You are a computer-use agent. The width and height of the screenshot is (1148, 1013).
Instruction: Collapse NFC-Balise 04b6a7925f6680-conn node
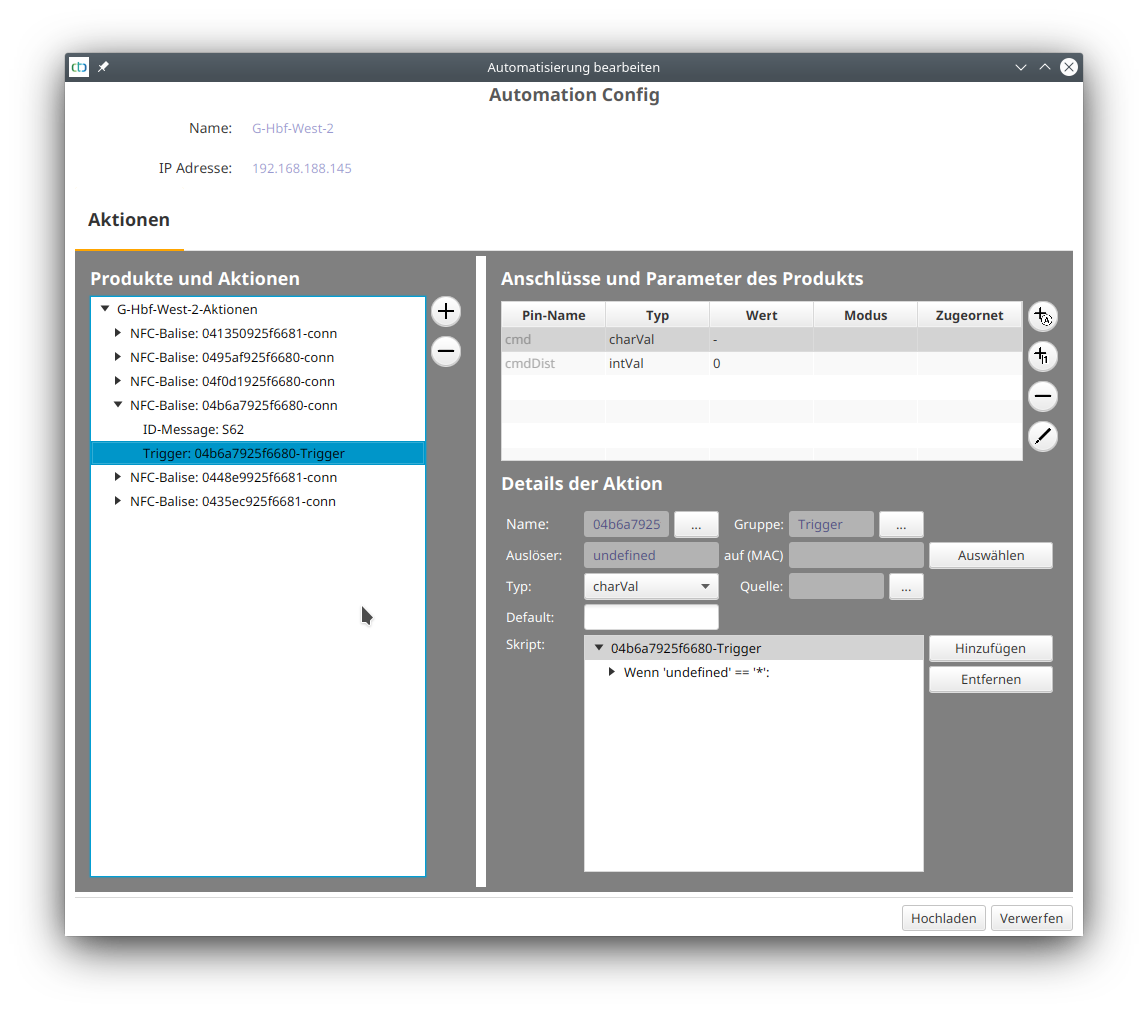(118, 405)
